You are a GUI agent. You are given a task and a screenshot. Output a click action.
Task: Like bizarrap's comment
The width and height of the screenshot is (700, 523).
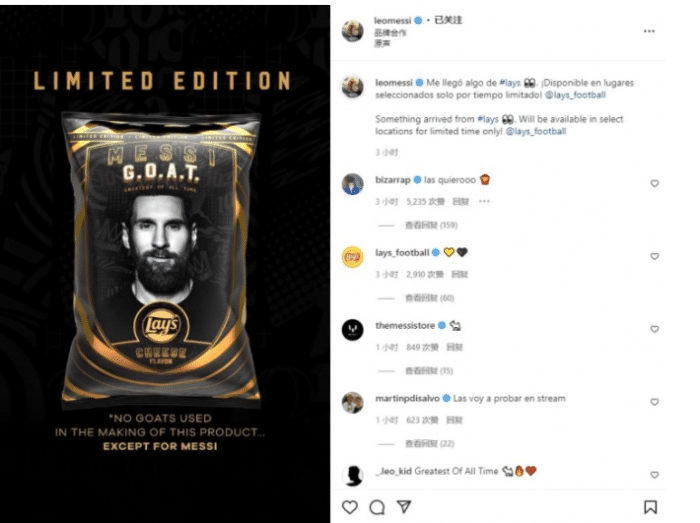654,183
